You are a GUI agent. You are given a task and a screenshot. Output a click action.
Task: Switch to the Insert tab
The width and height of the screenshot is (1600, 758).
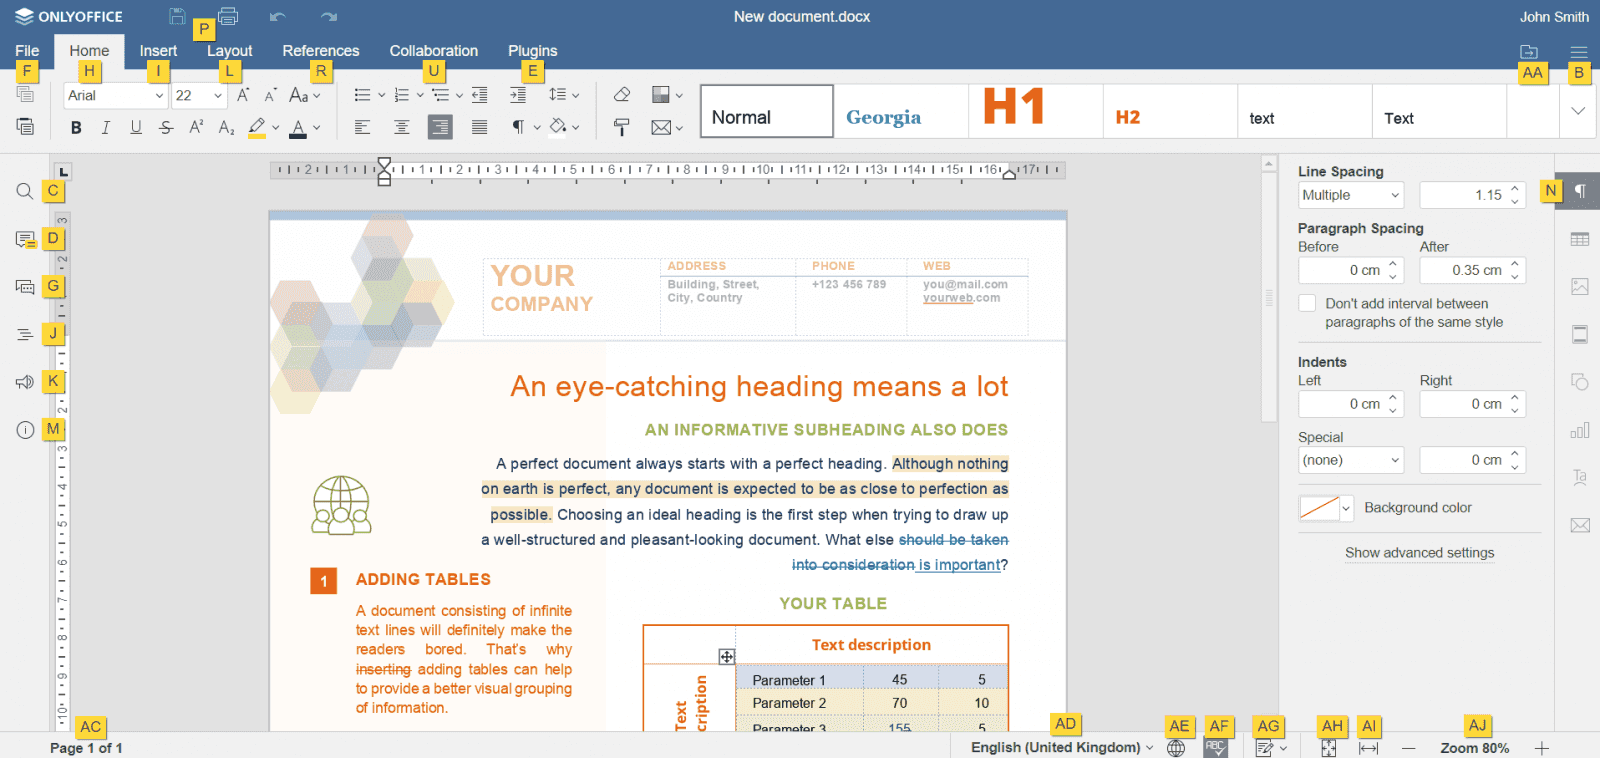[x=158, y=51]
